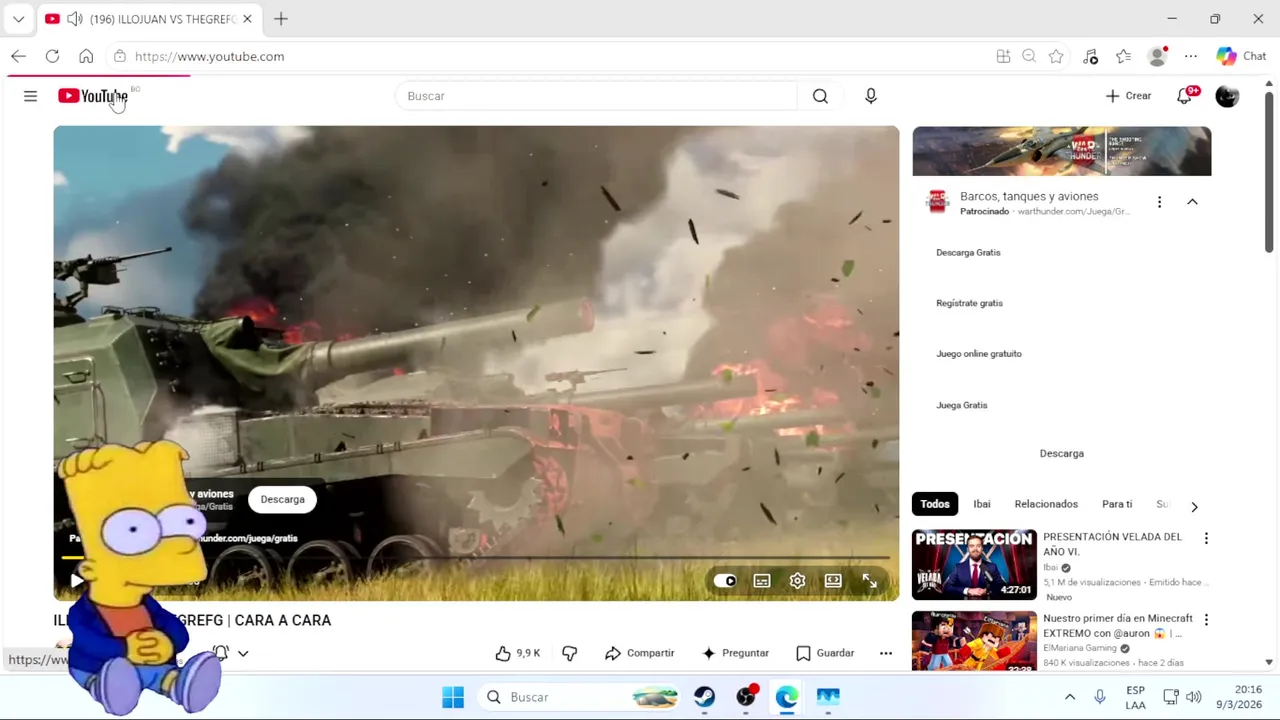
Task: Click the Descarga button on video ad
Action: tap(282, 499)
